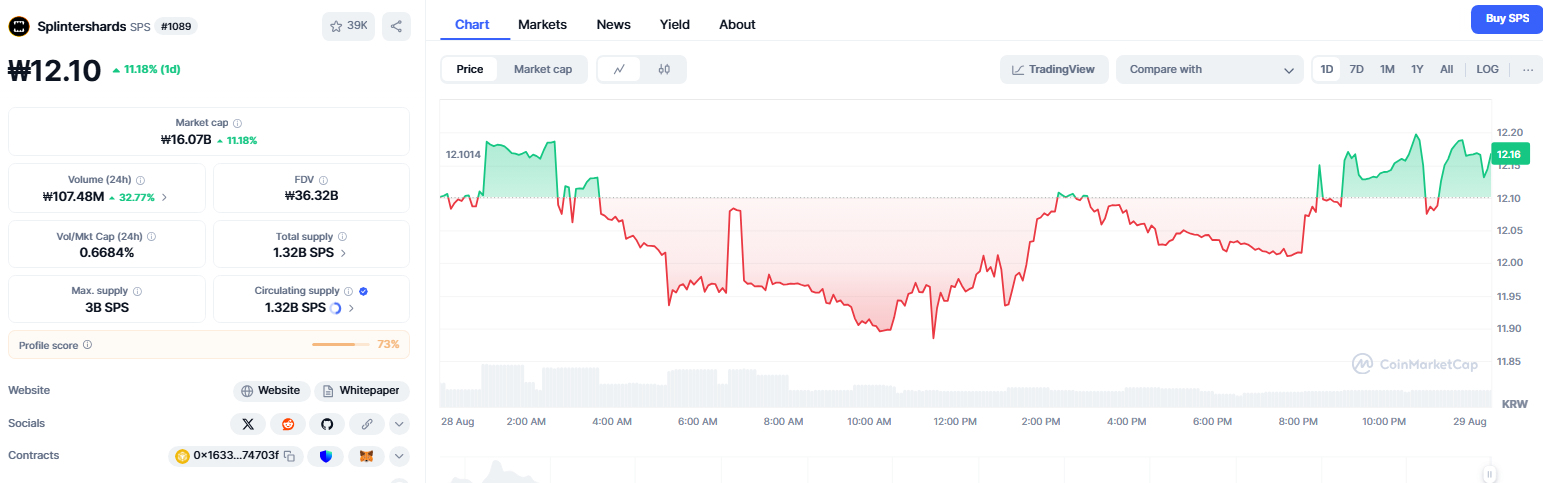Click the Buy SPS button
Image resolution: width=1543 pixels, height=483 pixels.
[1507, 18]
